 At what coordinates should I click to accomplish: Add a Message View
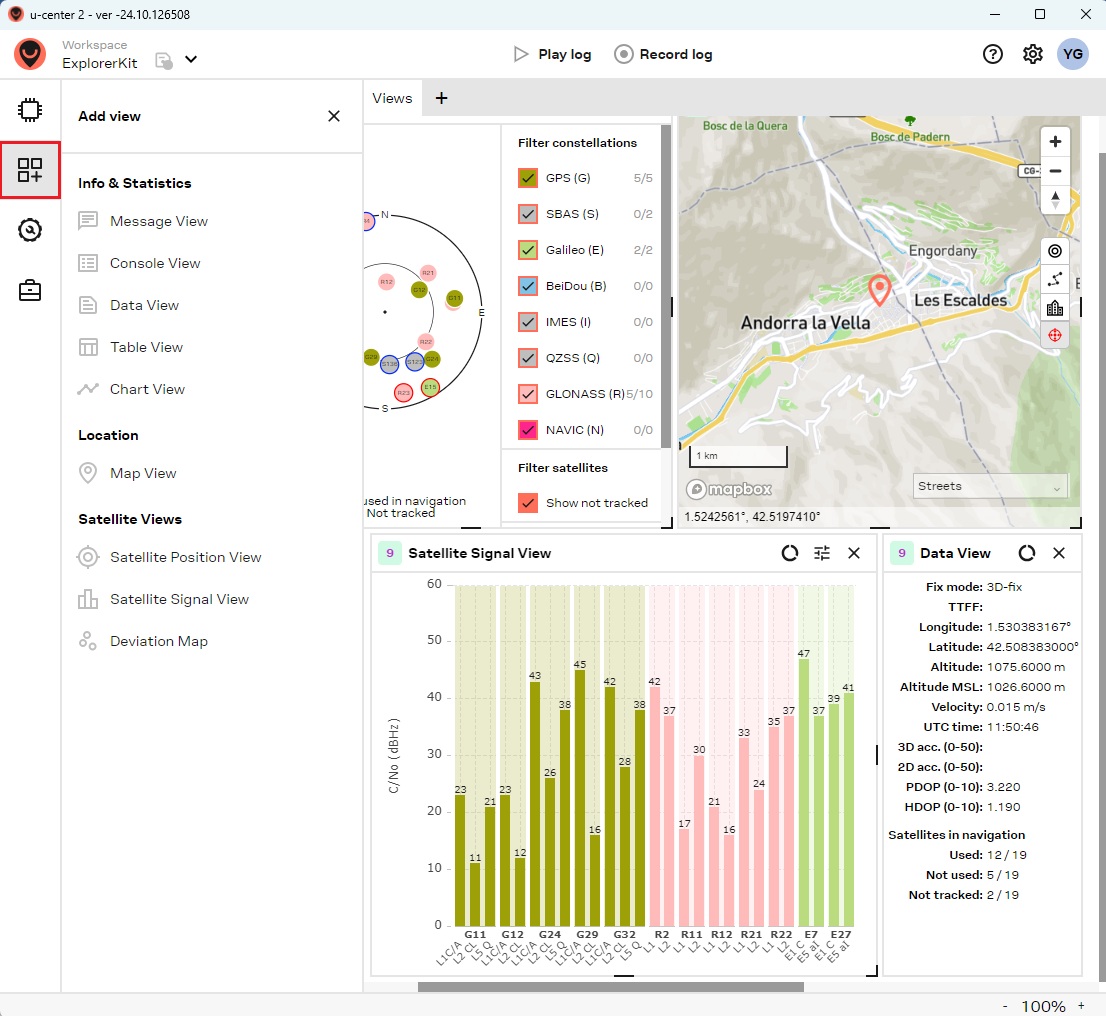point(159,221)
